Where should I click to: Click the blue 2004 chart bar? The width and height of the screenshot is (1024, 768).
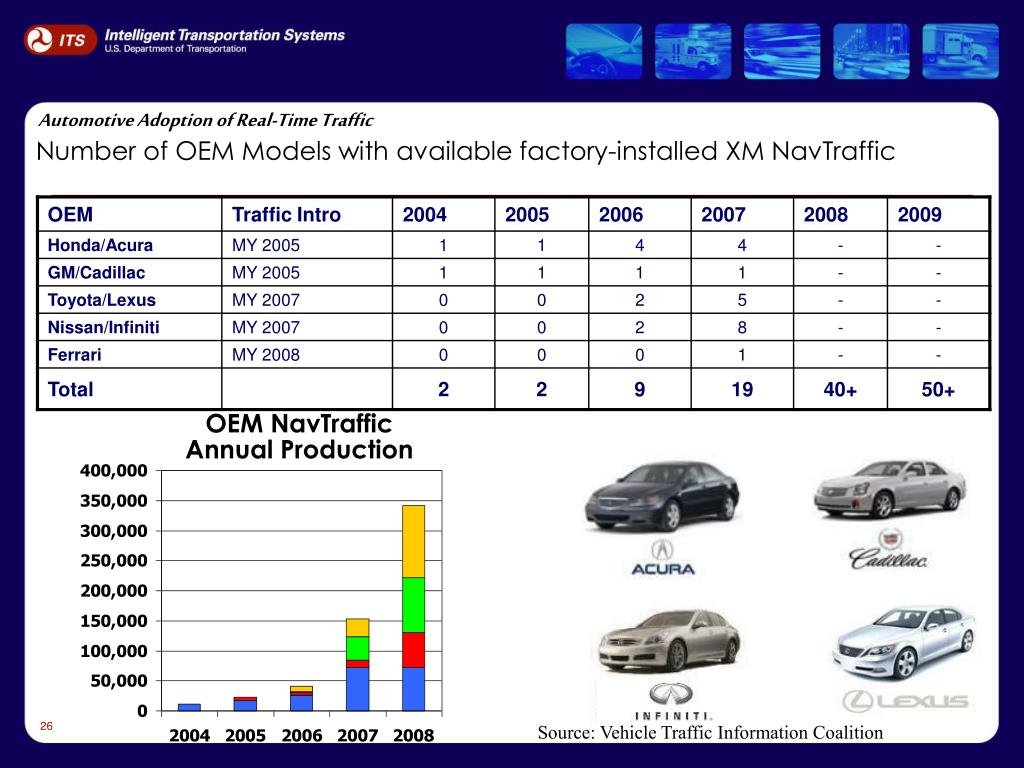pos(189,707)
